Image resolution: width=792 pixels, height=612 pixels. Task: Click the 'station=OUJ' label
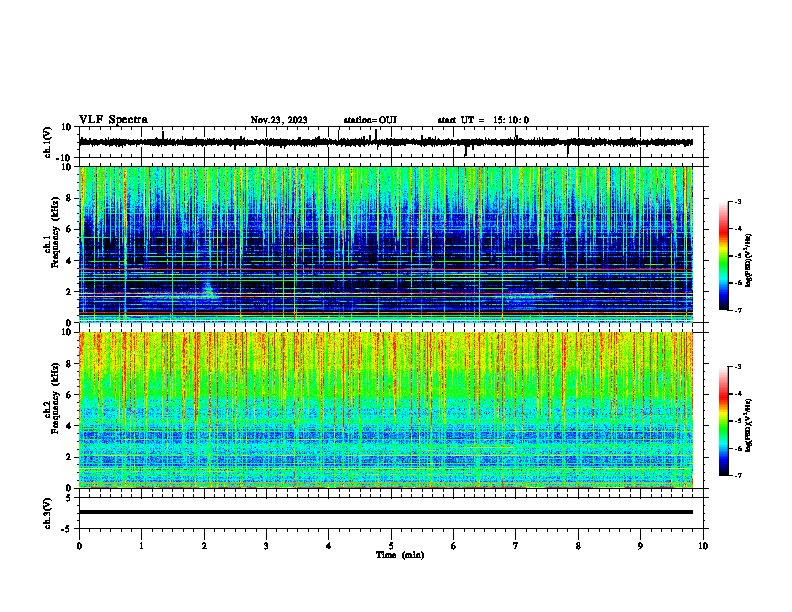pyautogui.click(x=370, y=120)
